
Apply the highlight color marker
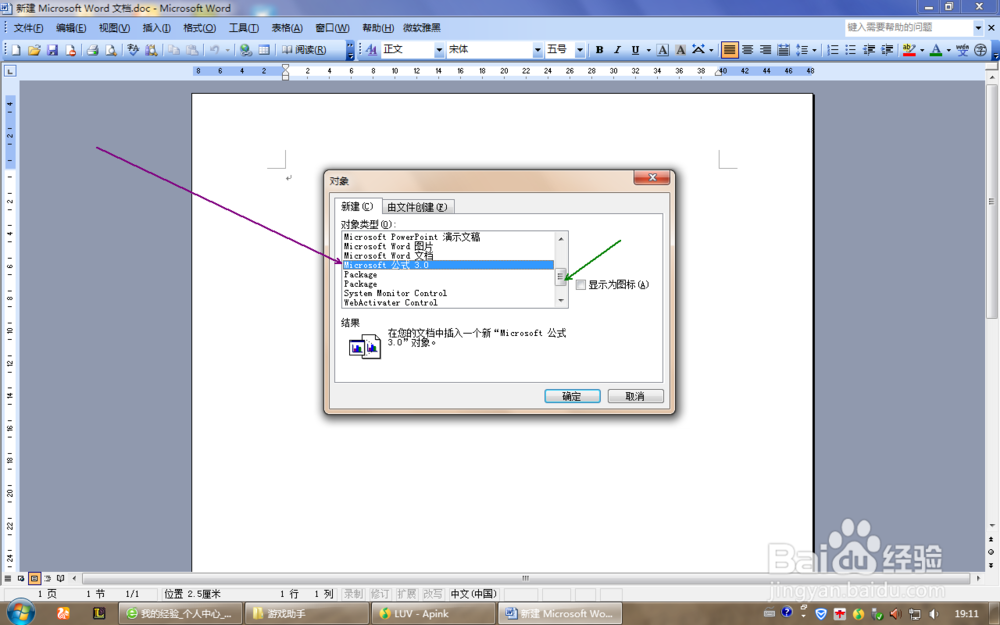[909, 50]
